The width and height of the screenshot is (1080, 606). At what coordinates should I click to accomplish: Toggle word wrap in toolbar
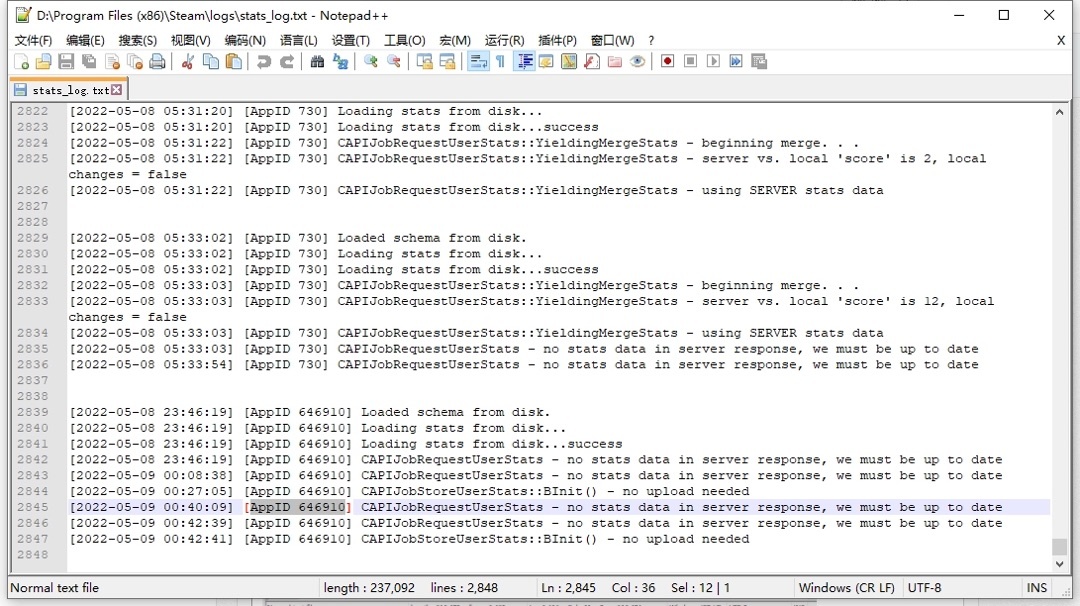point(477,62)
